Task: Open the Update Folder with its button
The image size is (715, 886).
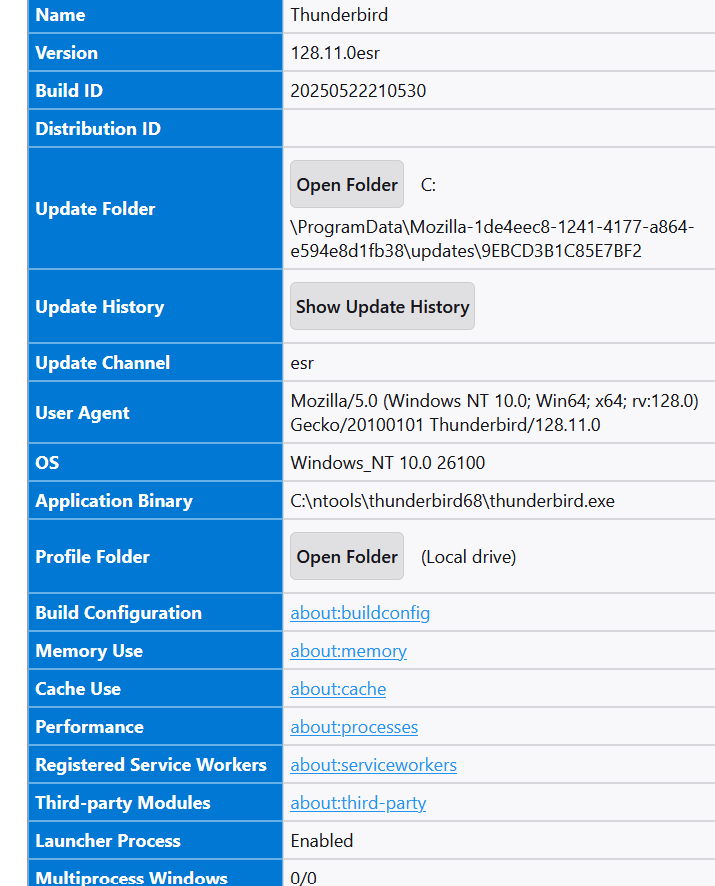Action: pos(347,185)
